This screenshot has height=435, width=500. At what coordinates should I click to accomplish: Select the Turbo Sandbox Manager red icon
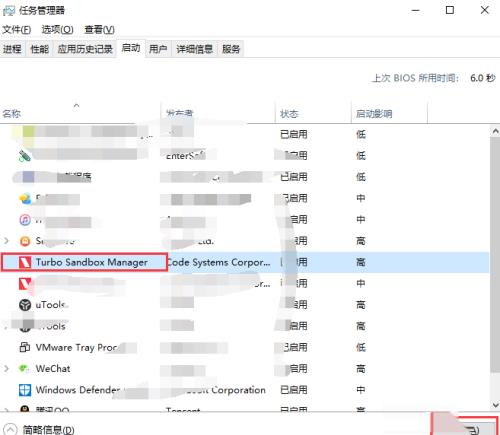coord(25,262)
